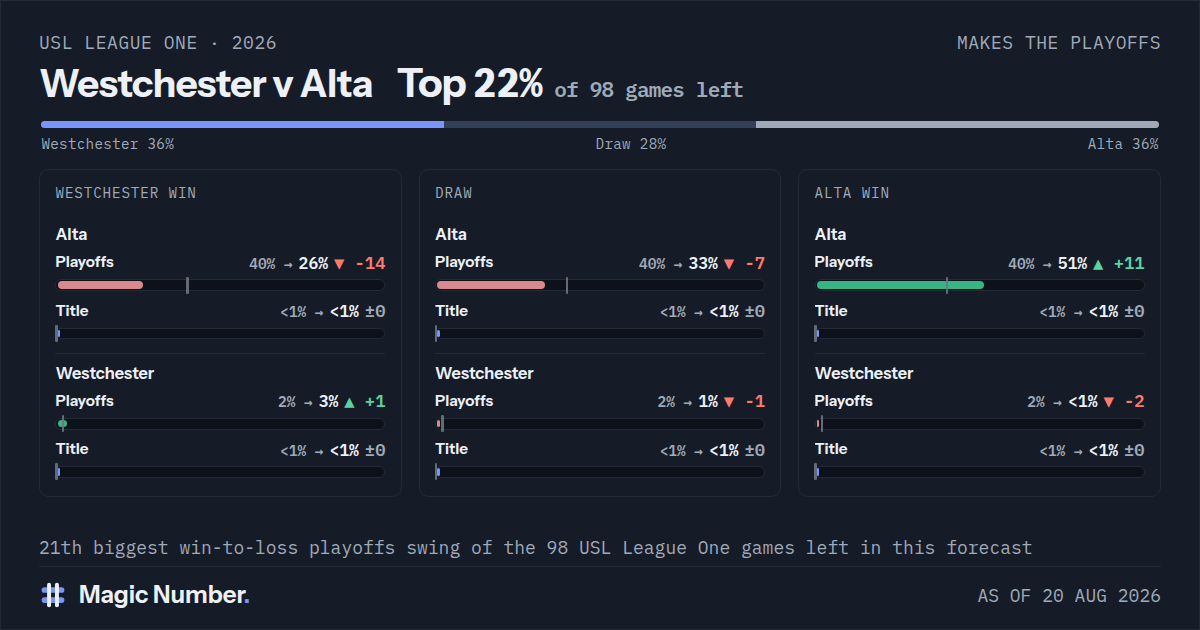The width and height of the screenshot is (1200, 630).
Task: Click Alta playoffs green bar in Alta Win
Action: (900, 285)
